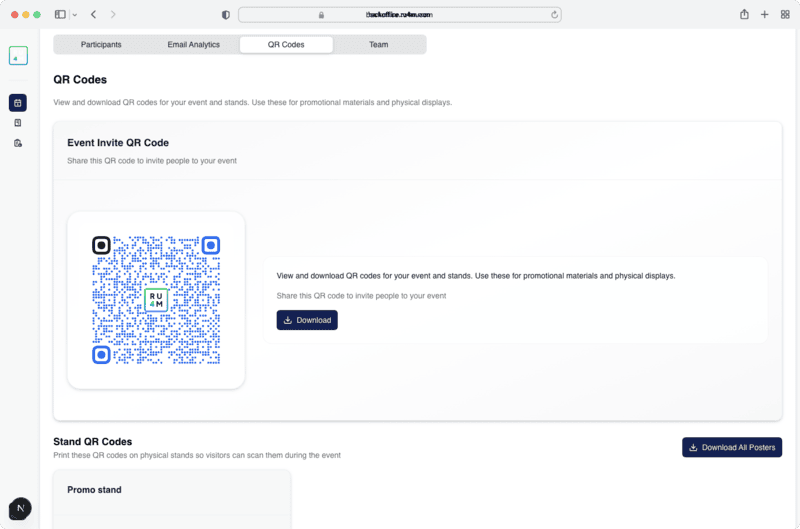Viewport: 800px width, 529px height.
Task: Click the RU4M logo at sidebar top
Action: [x=18, y=56]
